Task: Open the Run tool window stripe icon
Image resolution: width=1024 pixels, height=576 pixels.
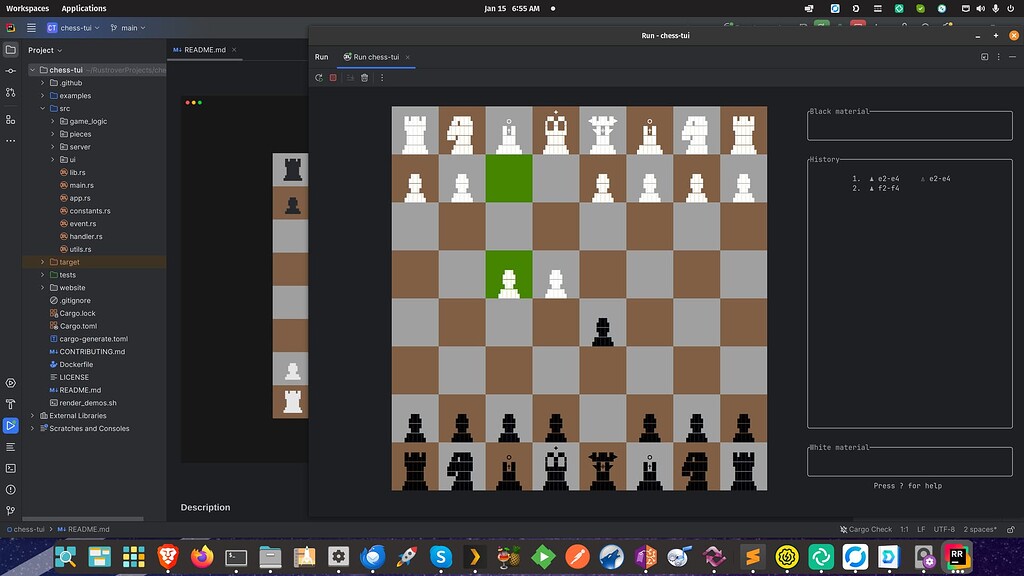Action: pos(11,427)
